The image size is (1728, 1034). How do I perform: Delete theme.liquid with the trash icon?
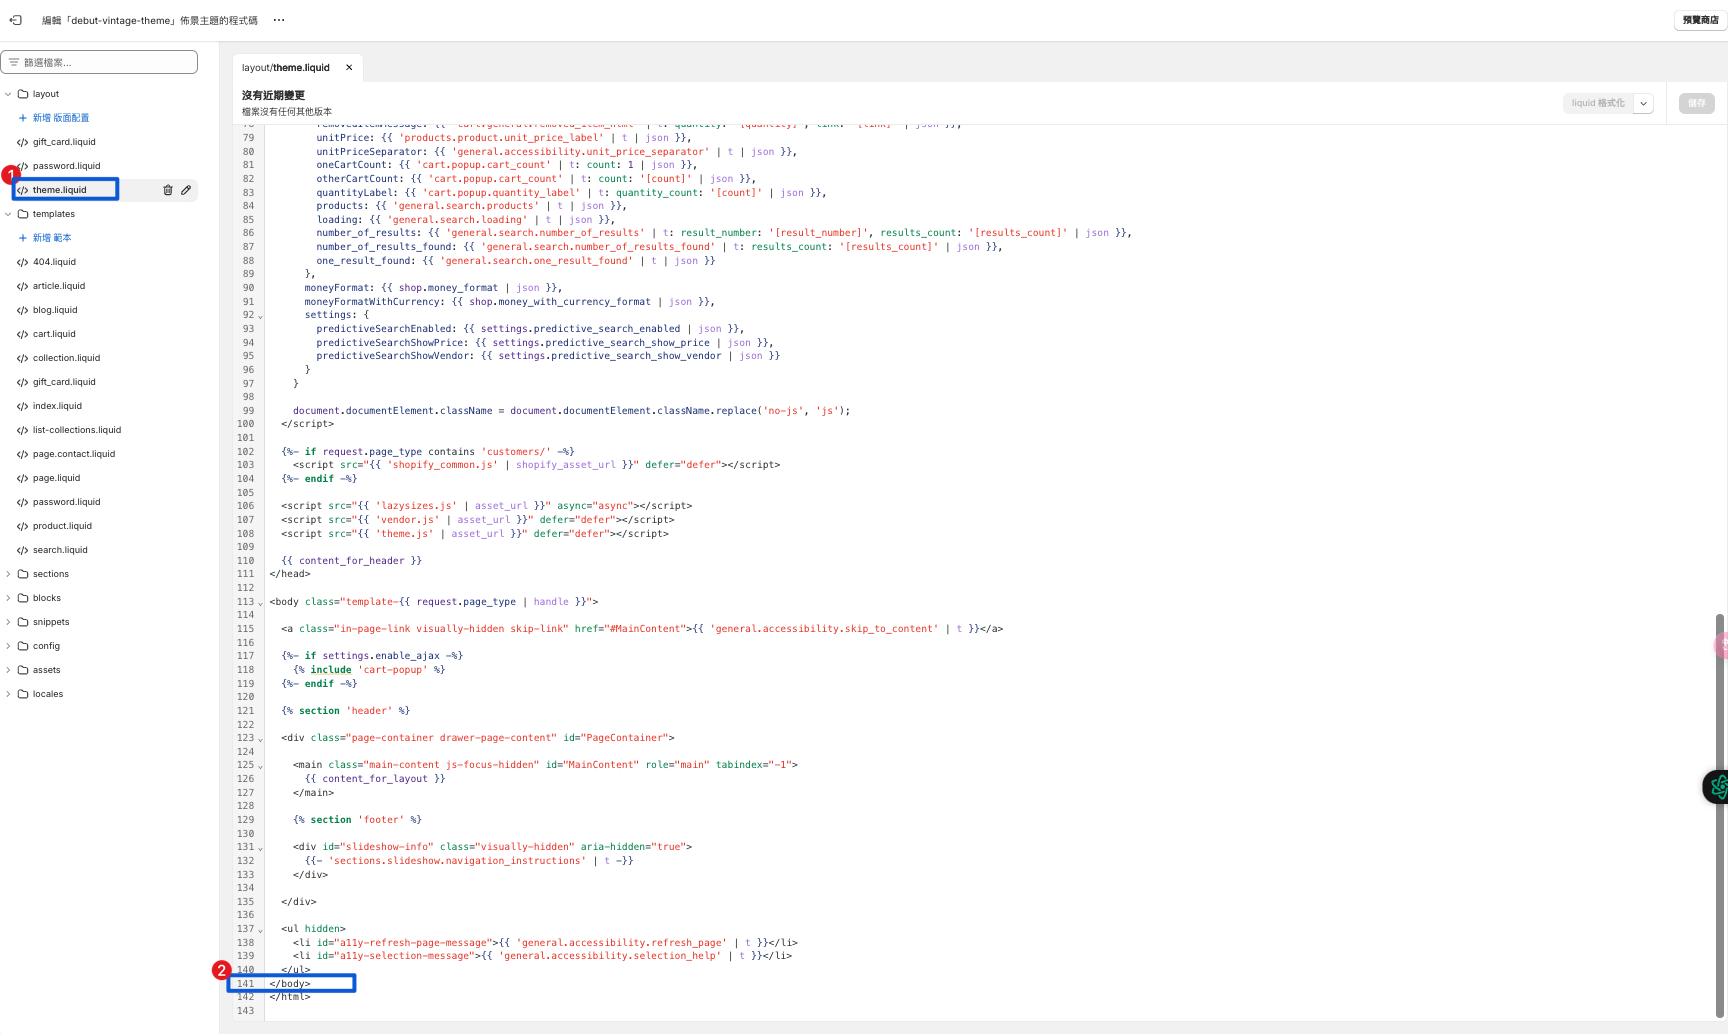pos(168,190)
